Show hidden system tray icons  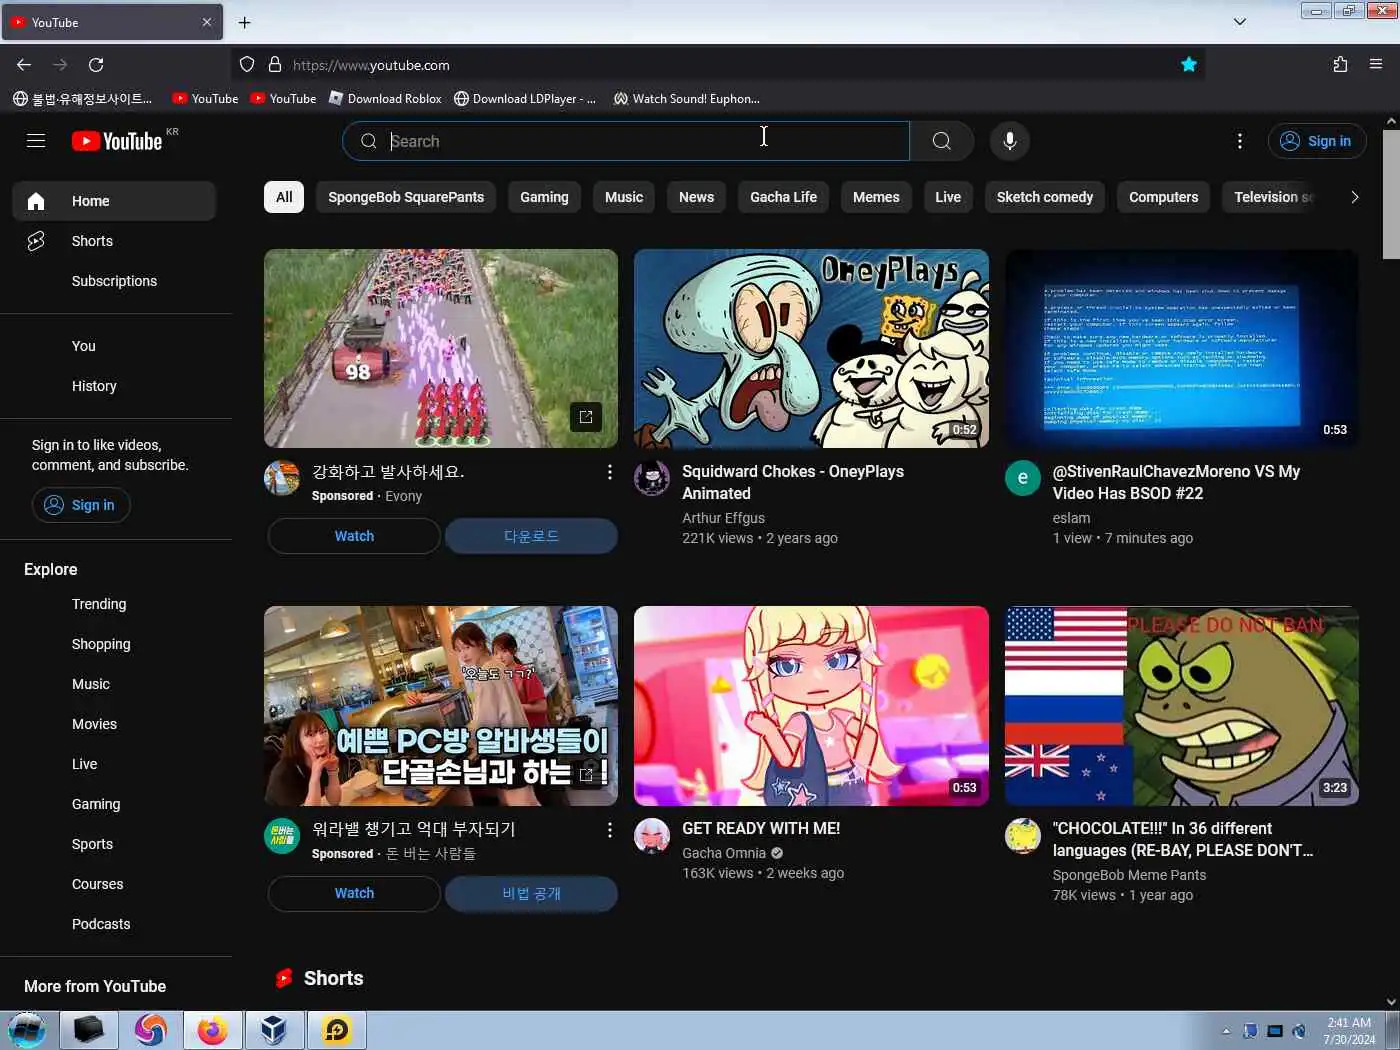click(x=1226, y=1031)
